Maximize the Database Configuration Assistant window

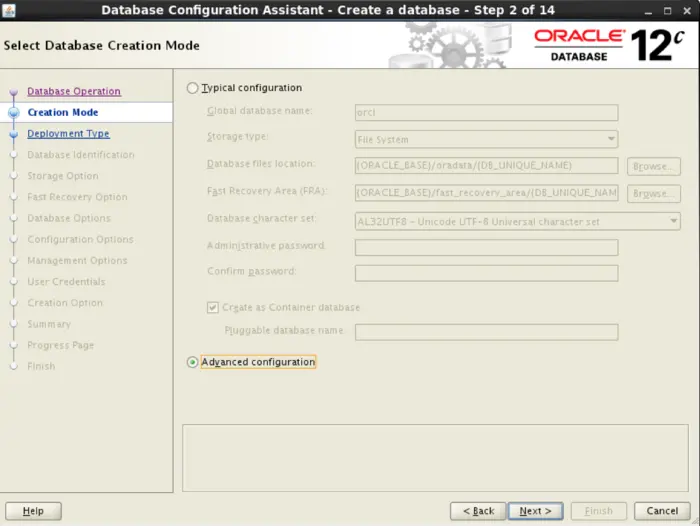[667, 11]
